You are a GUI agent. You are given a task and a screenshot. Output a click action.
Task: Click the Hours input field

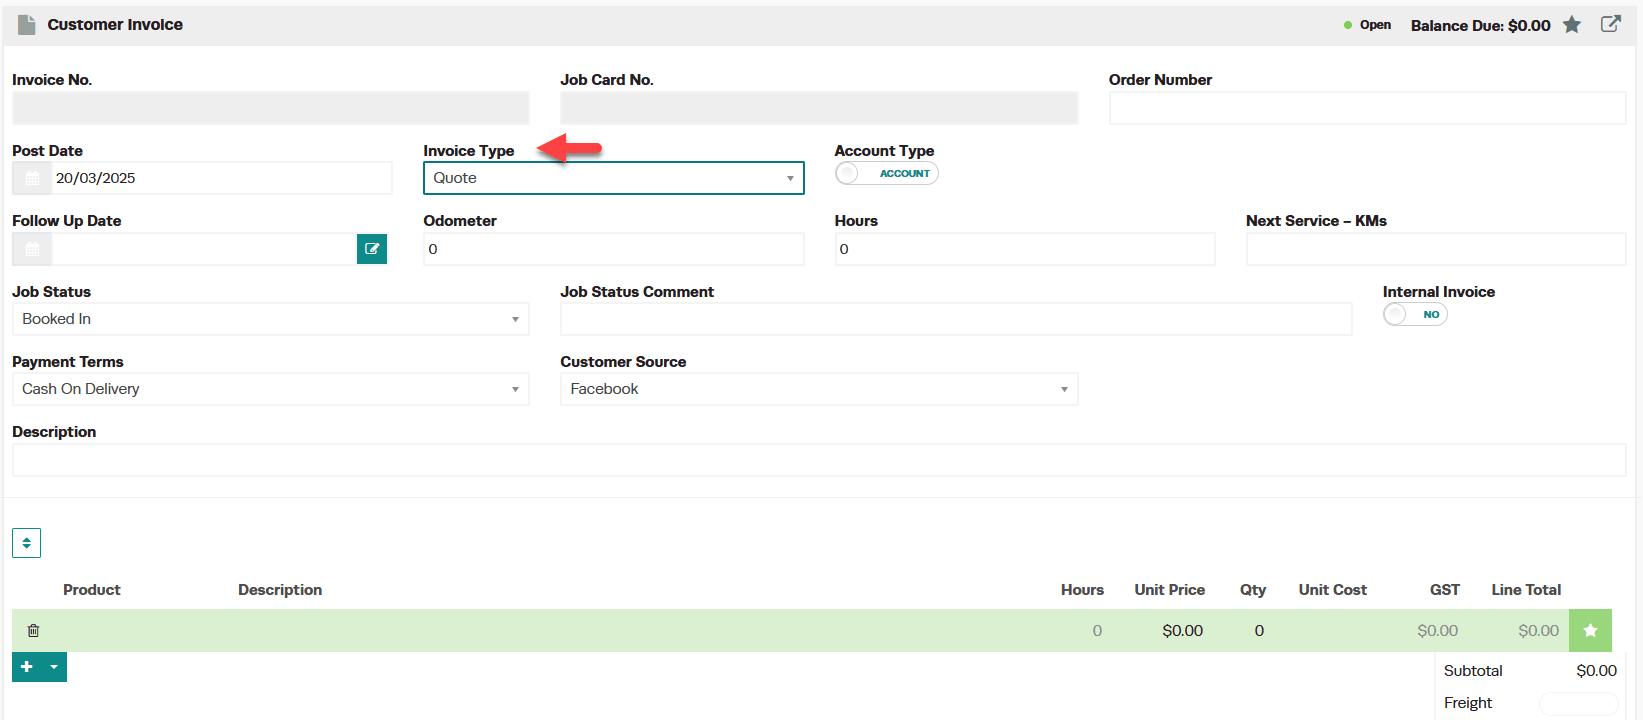(1025, 249)
